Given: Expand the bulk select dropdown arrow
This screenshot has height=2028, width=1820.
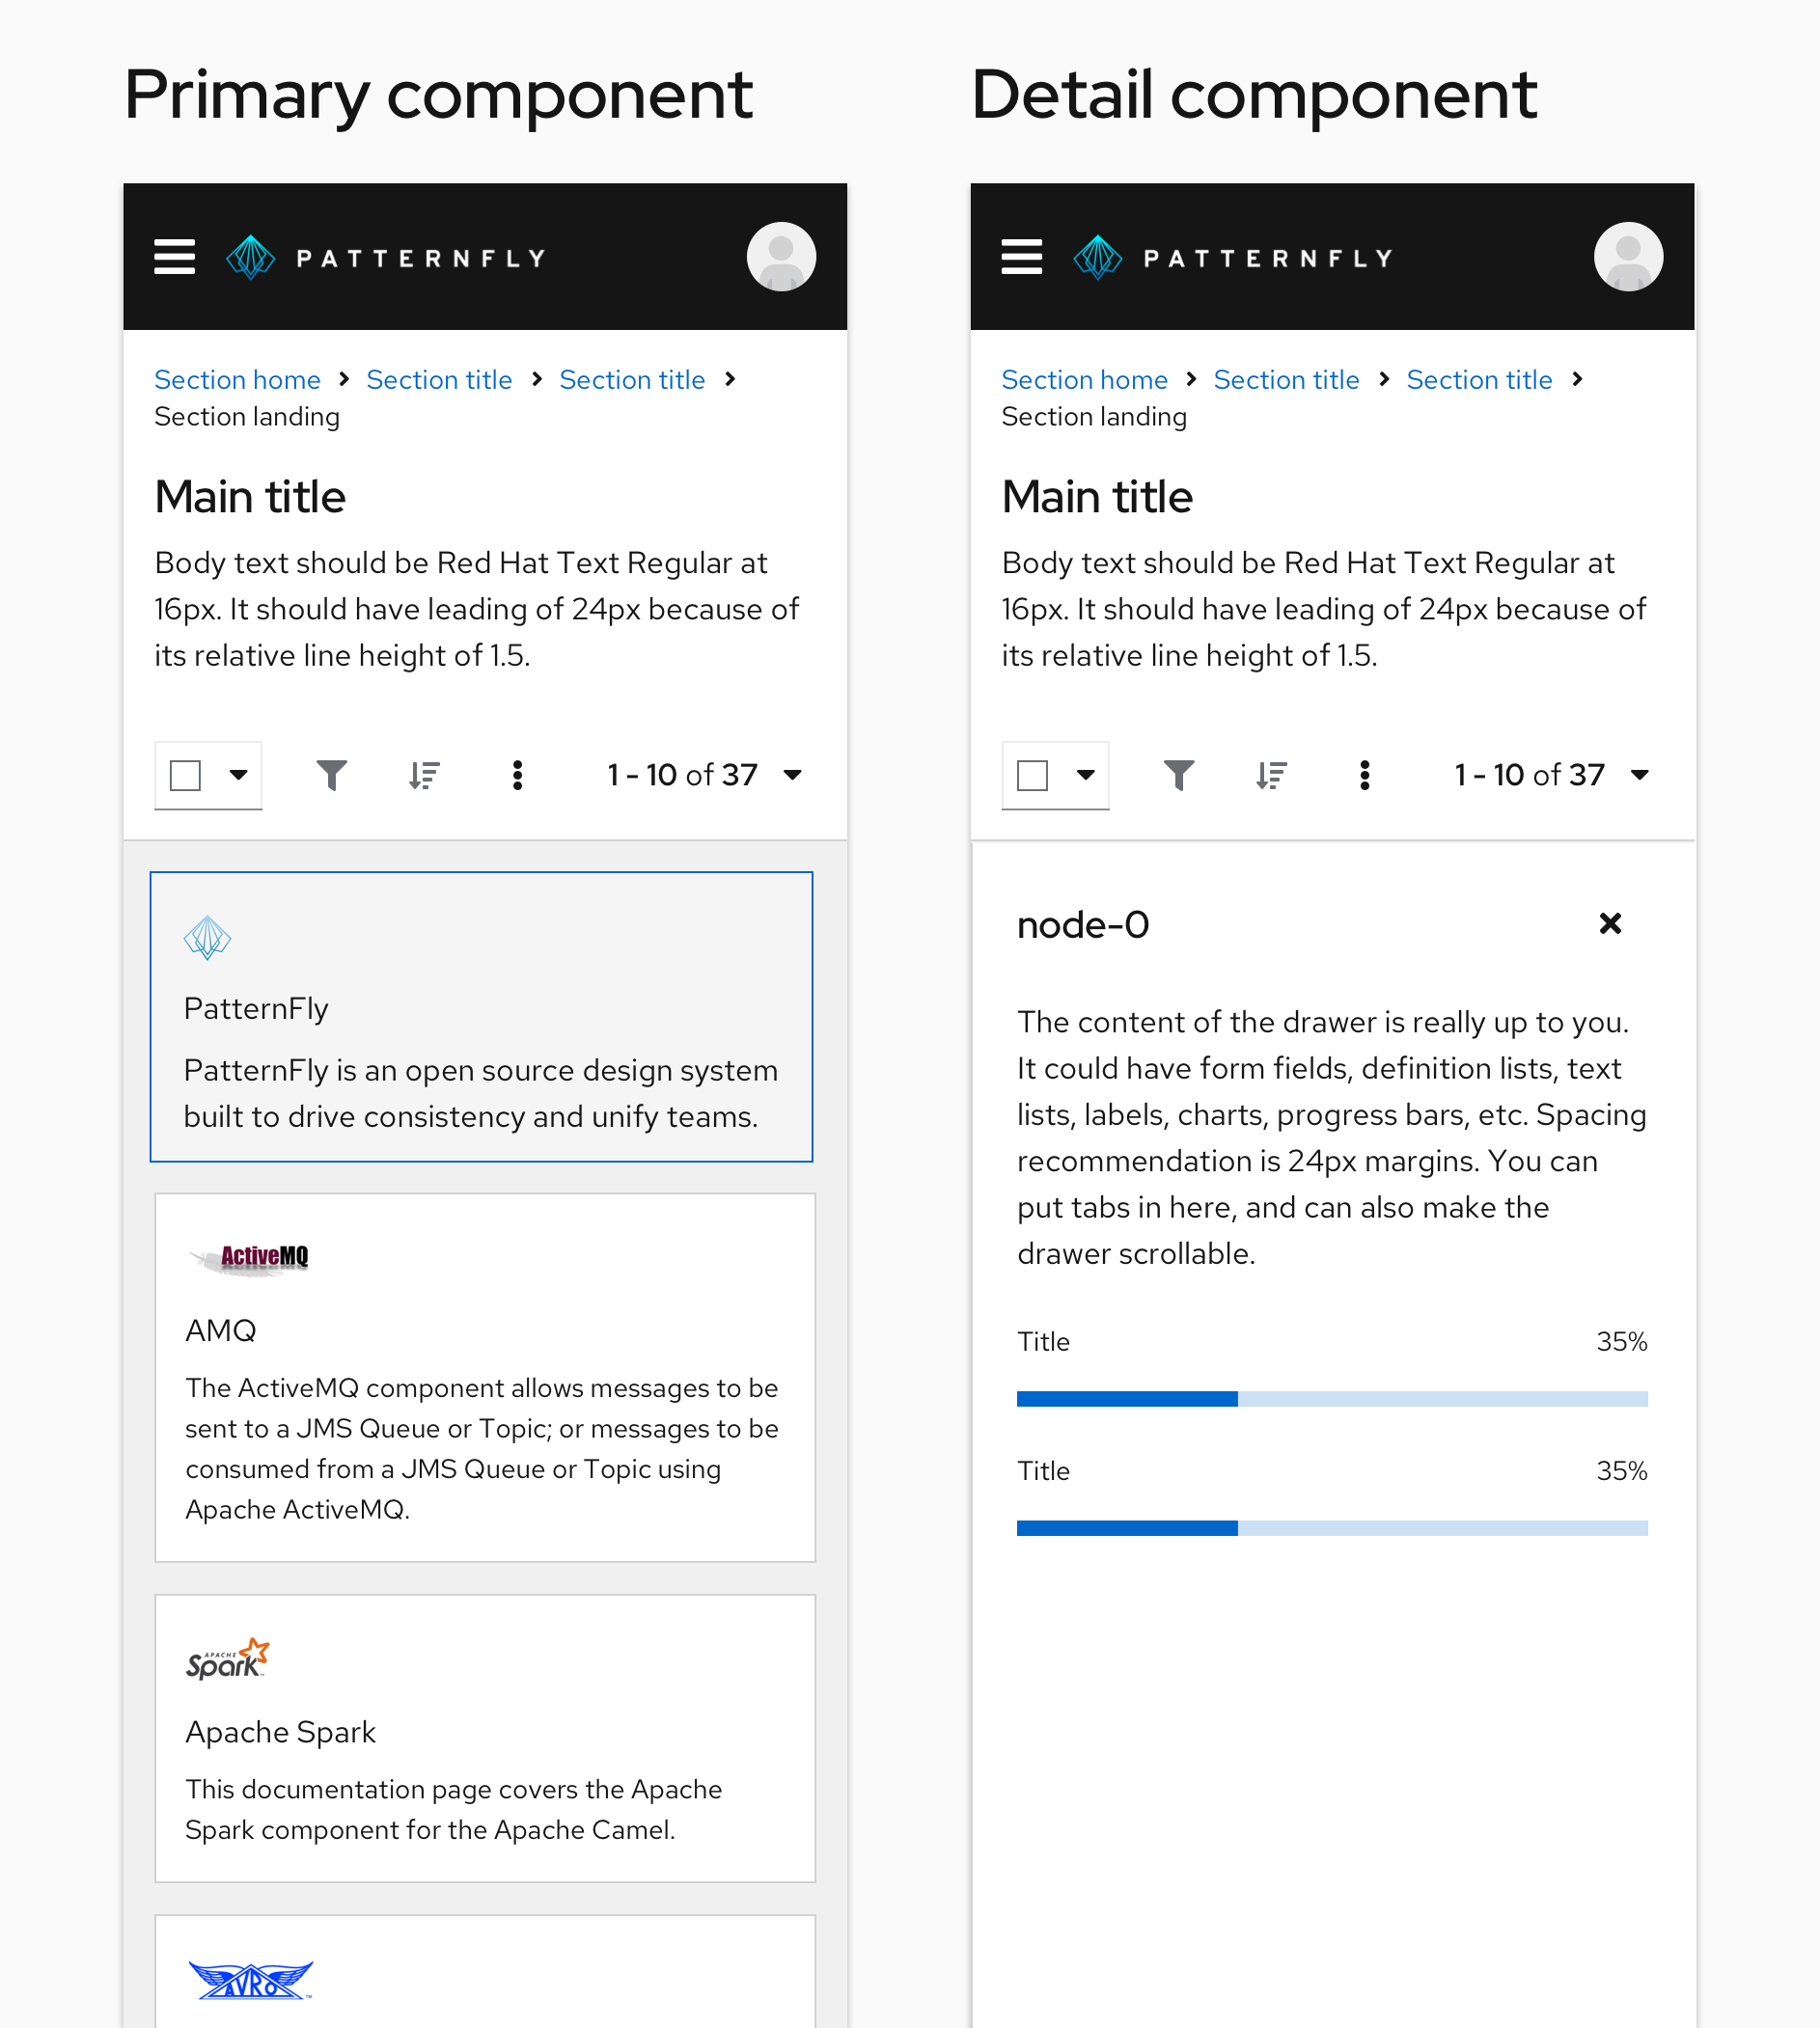Looking at the screenshot, I should [x=238, y=775].
